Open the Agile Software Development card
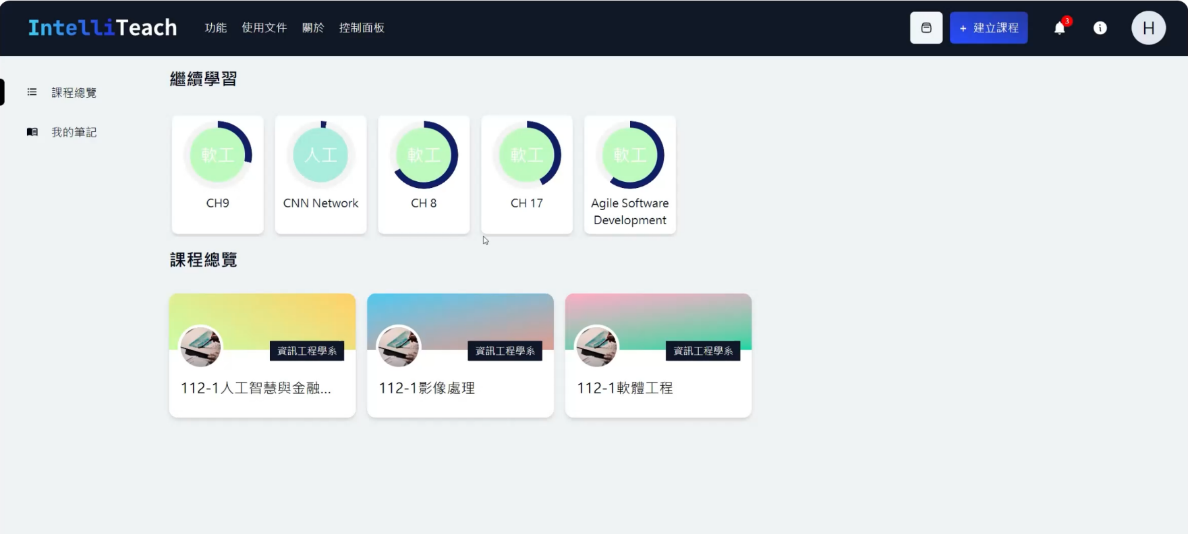1188x534 pixels. pyautogui.click(x=630, y=175)
